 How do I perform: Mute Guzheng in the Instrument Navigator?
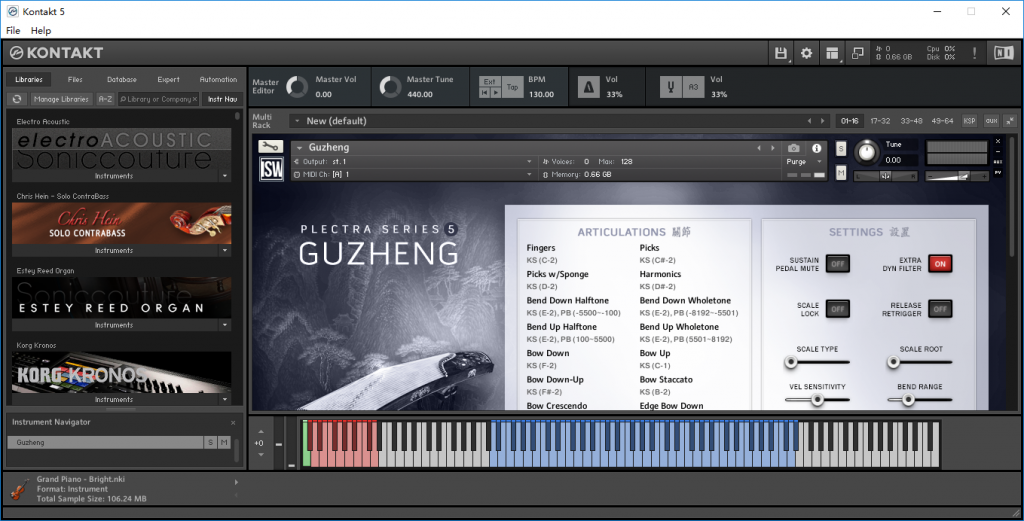(224, 442)
